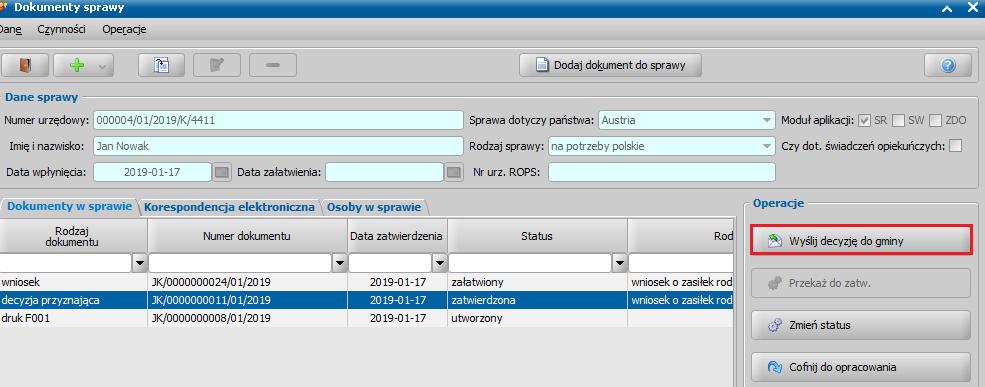Click the blue help question mark icon

pyautogui.click(x=948, y=65)
